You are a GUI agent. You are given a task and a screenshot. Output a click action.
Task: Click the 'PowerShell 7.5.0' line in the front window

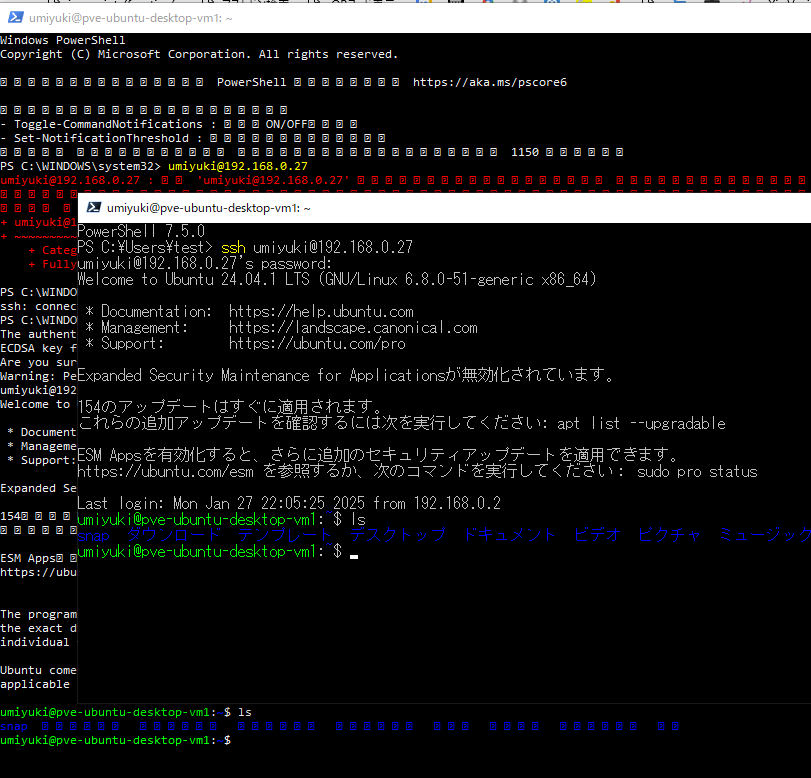[x=141, y=231]
